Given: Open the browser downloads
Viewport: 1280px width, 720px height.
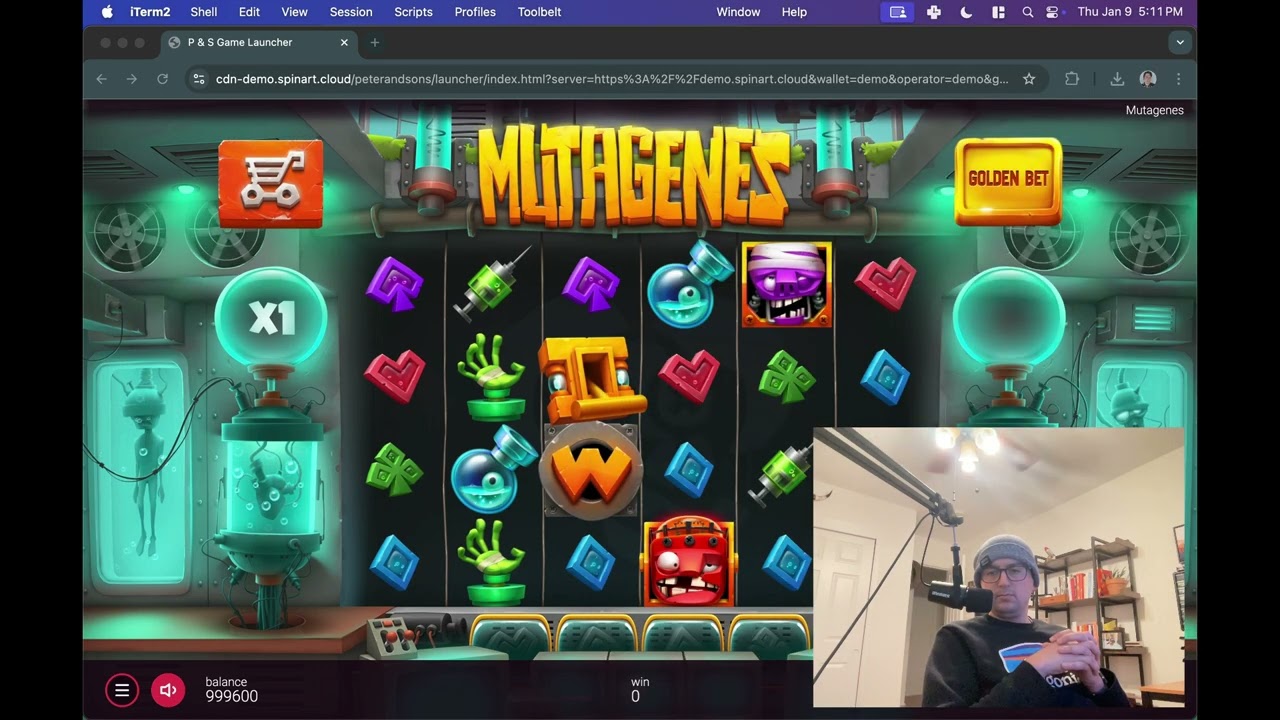Looking at the screenshot, I should click(x=1117, y=79).
